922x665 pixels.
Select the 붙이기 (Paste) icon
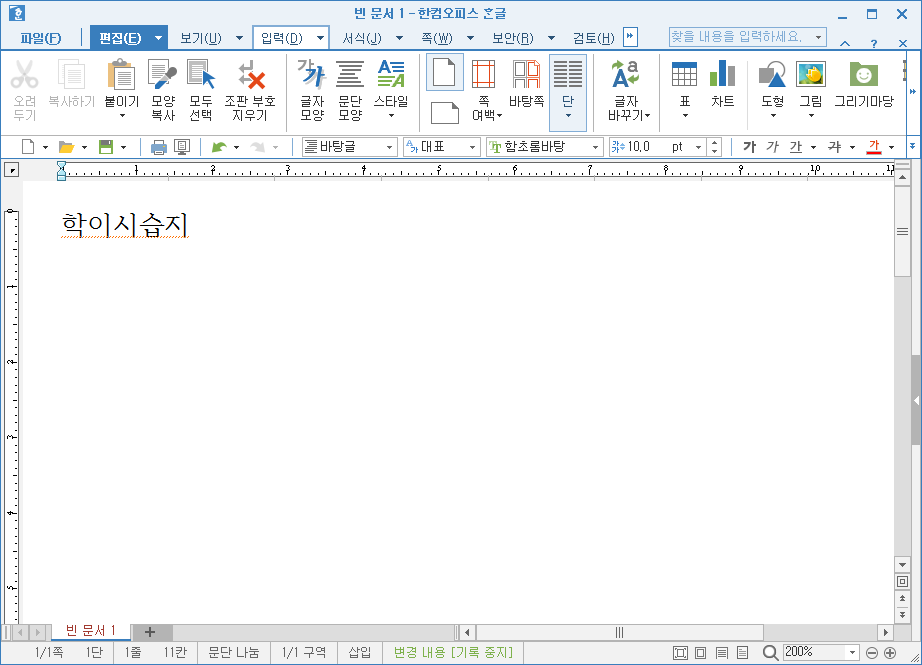coord(121,80)
